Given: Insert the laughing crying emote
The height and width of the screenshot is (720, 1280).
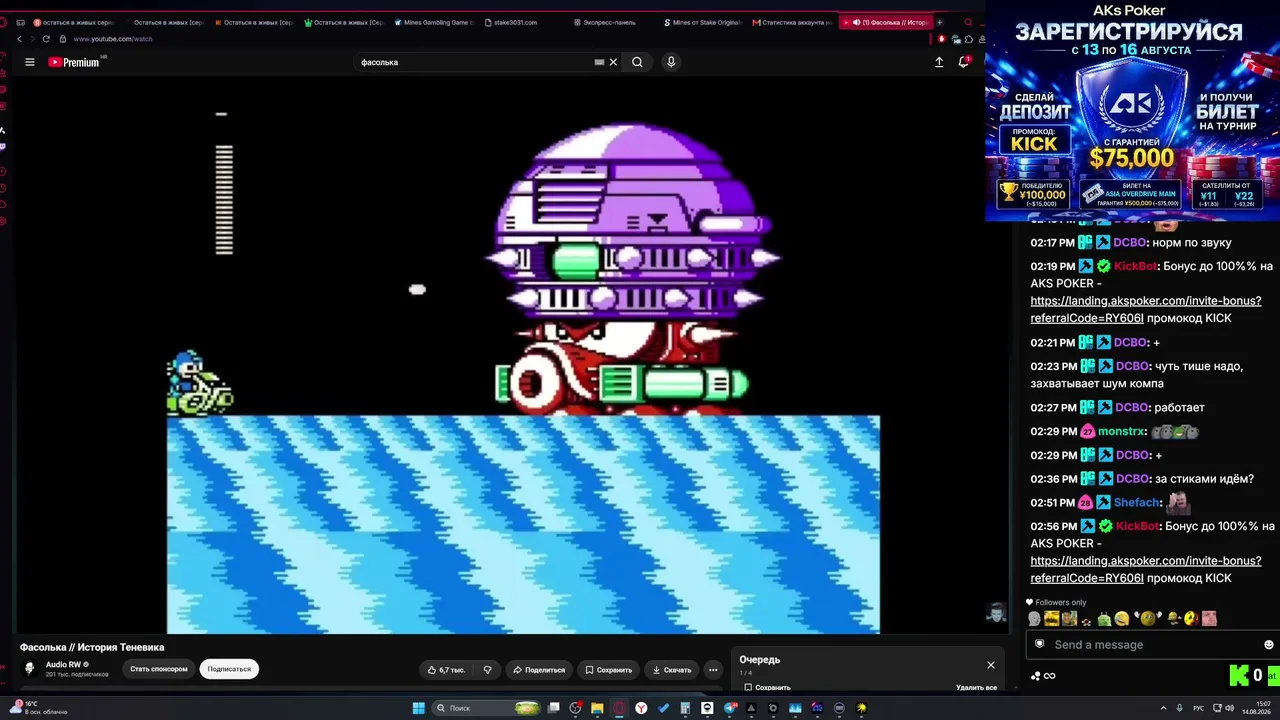Looking at the screenshot, I should (1121, 619).
